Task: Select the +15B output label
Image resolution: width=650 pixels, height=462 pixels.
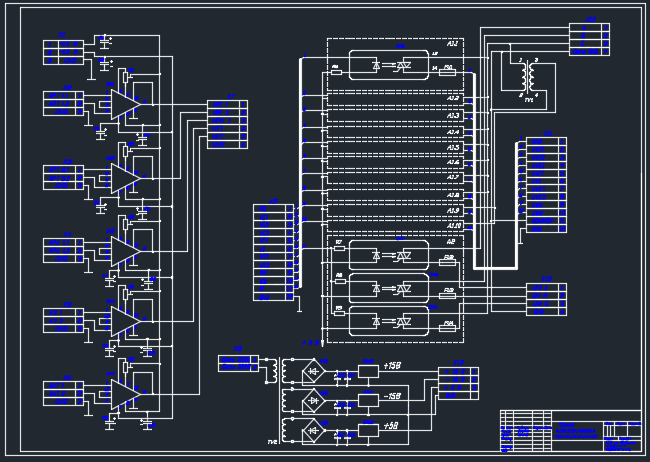Action: pyautogui.click(x=392, y=366)
